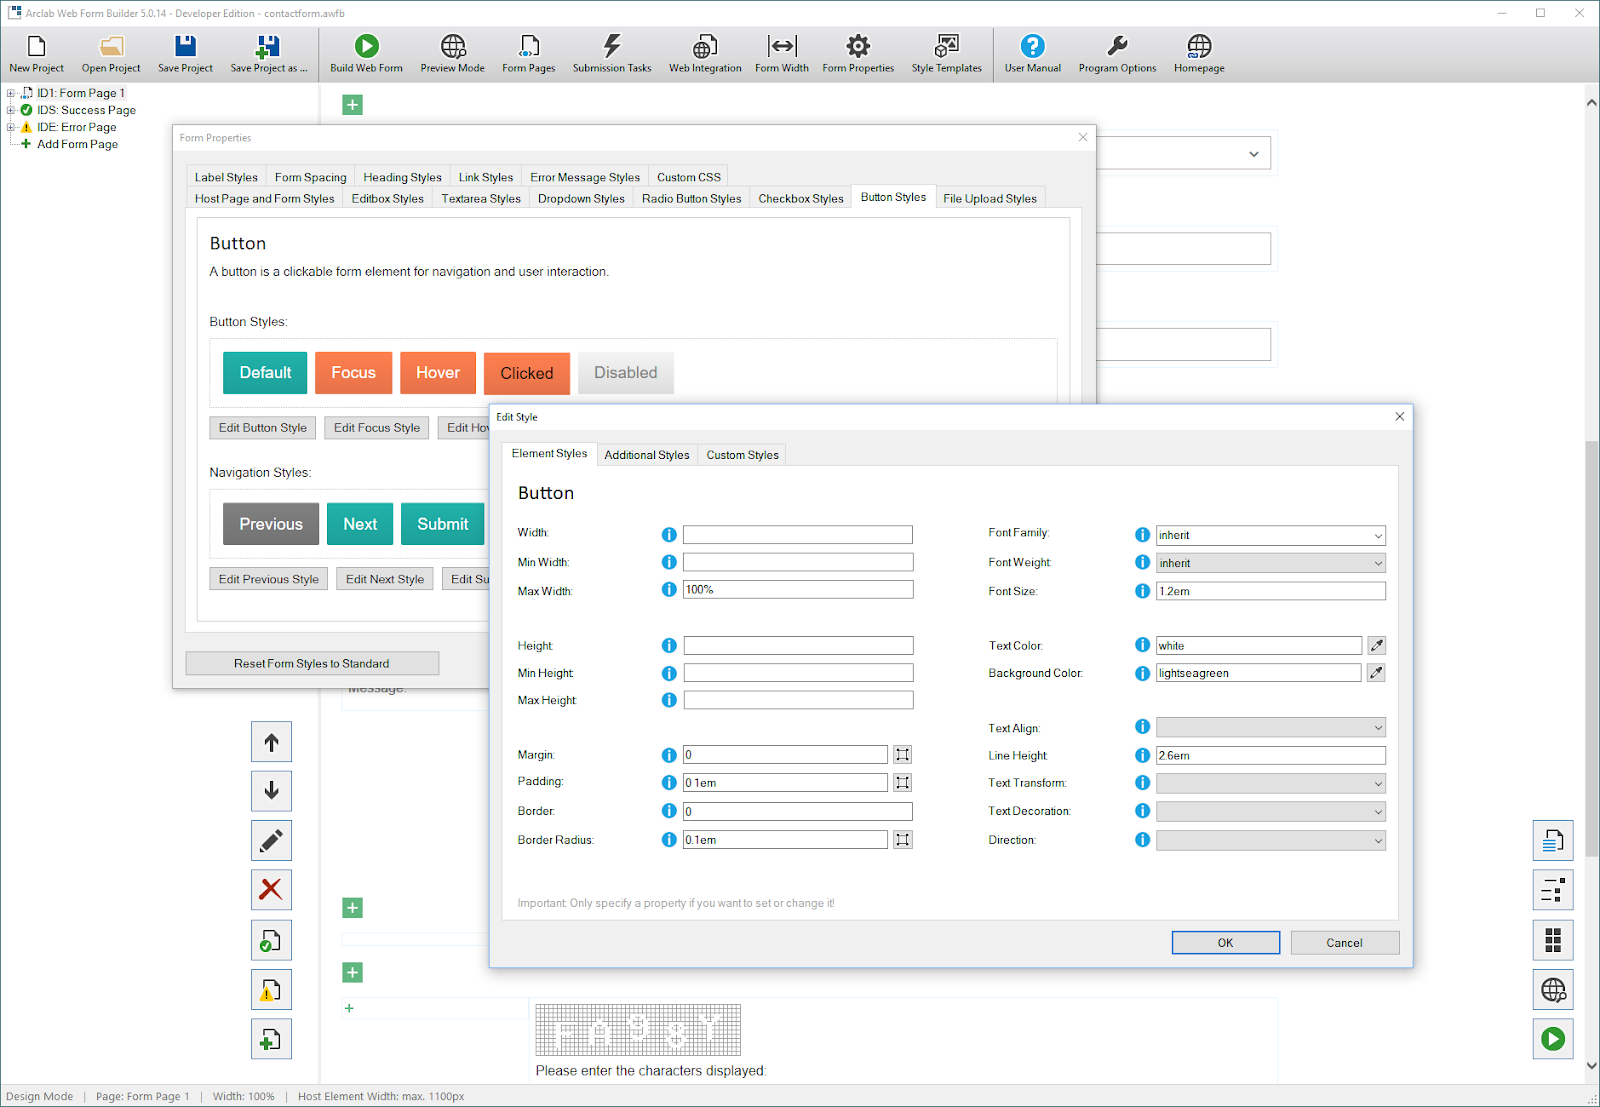Screen dimensions: 1600x1107
Task: Open the Custom CSS tab
Action: coord(688,177)
